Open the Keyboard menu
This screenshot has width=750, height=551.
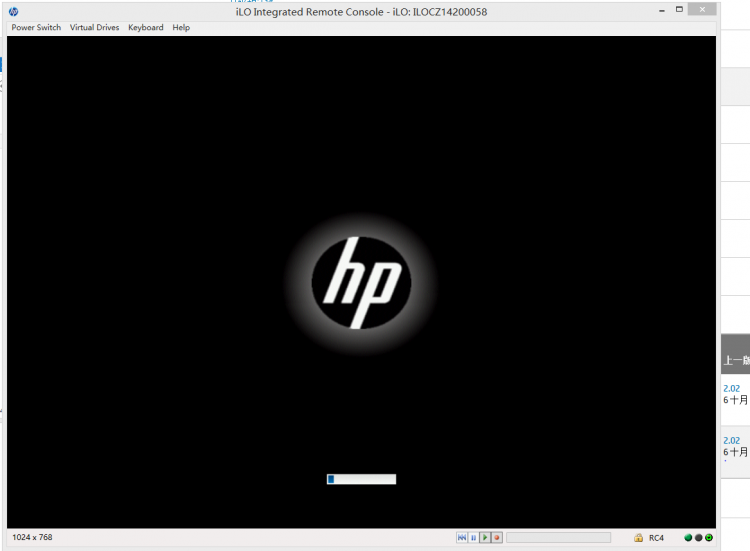click(x=145, y=28)
